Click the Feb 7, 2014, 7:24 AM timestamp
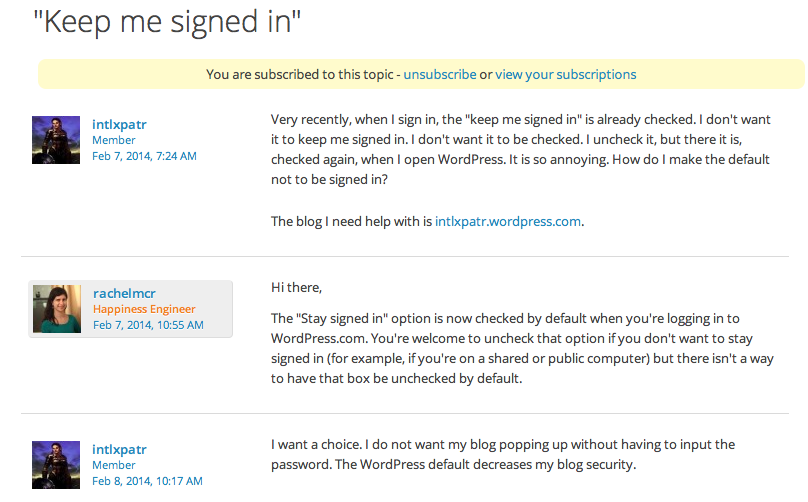Image resolution: width=808 pixels, height=502 pixels. [145, 156]
